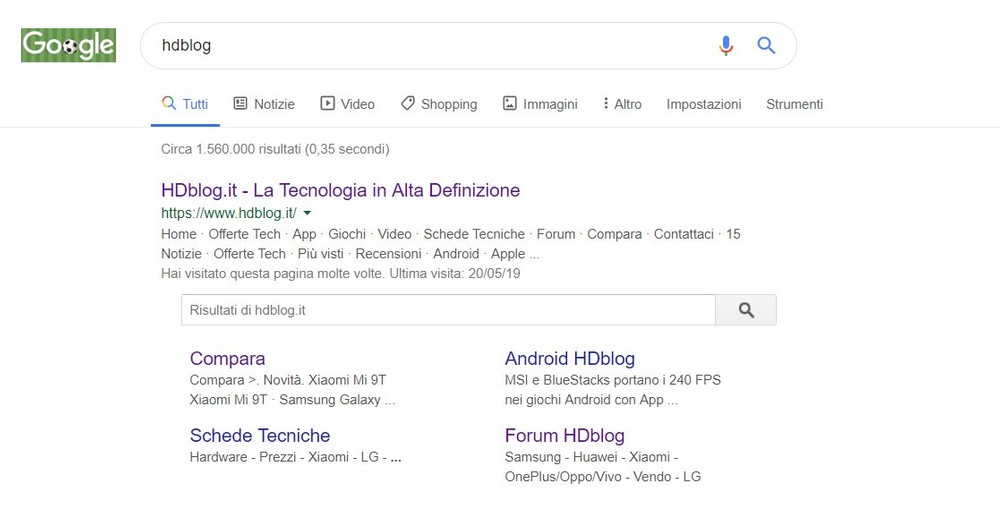Click the Risultati di hdblog.it search field

pyautogui.click(x=448, y=311)
